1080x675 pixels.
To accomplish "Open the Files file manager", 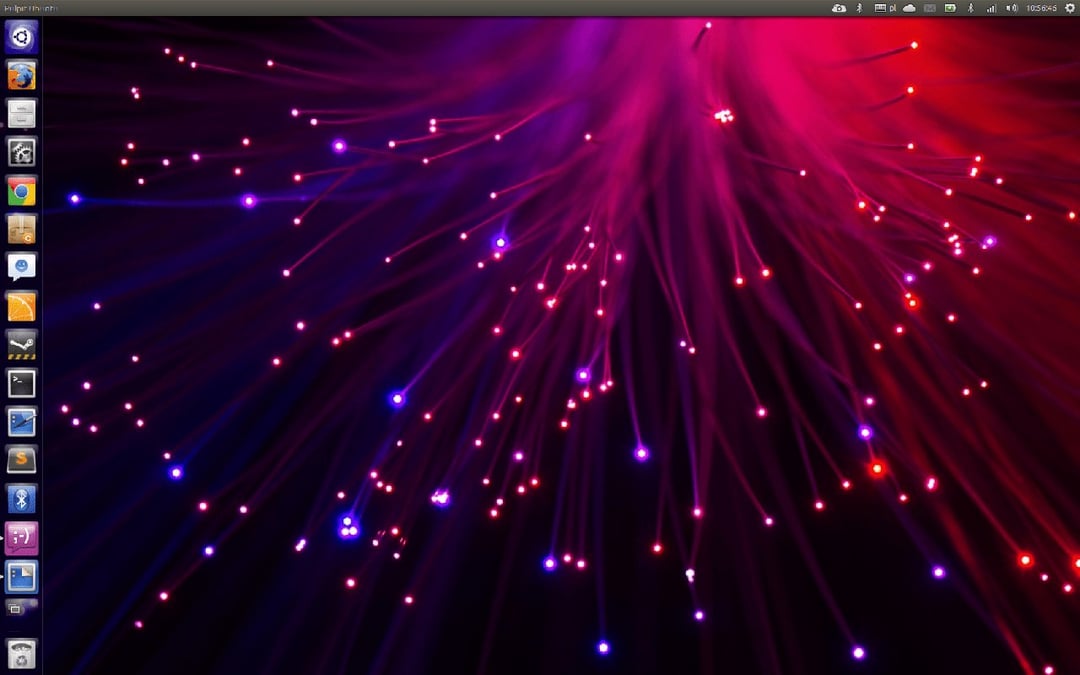I will [21, 114].
